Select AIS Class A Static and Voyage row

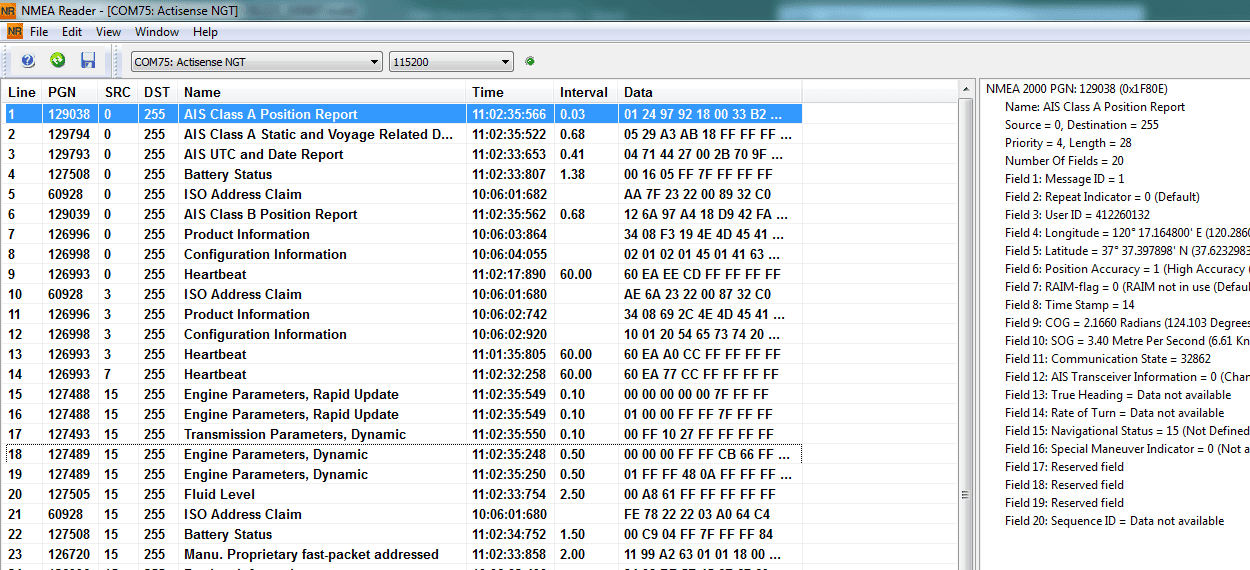click(402, 134)
